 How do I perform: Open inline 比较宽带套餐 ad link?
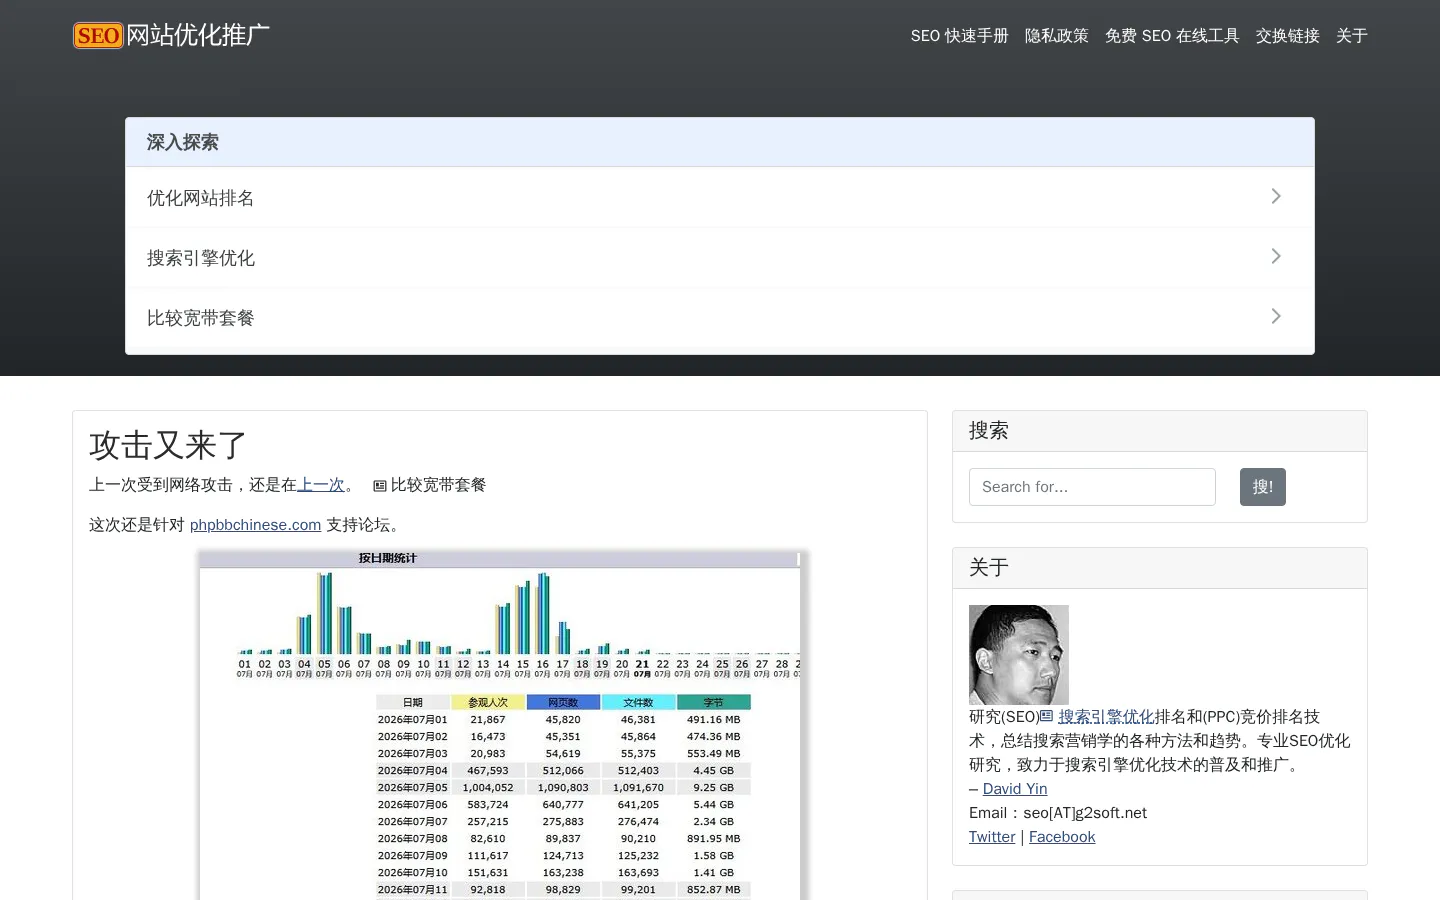click(x=438, y=485)
